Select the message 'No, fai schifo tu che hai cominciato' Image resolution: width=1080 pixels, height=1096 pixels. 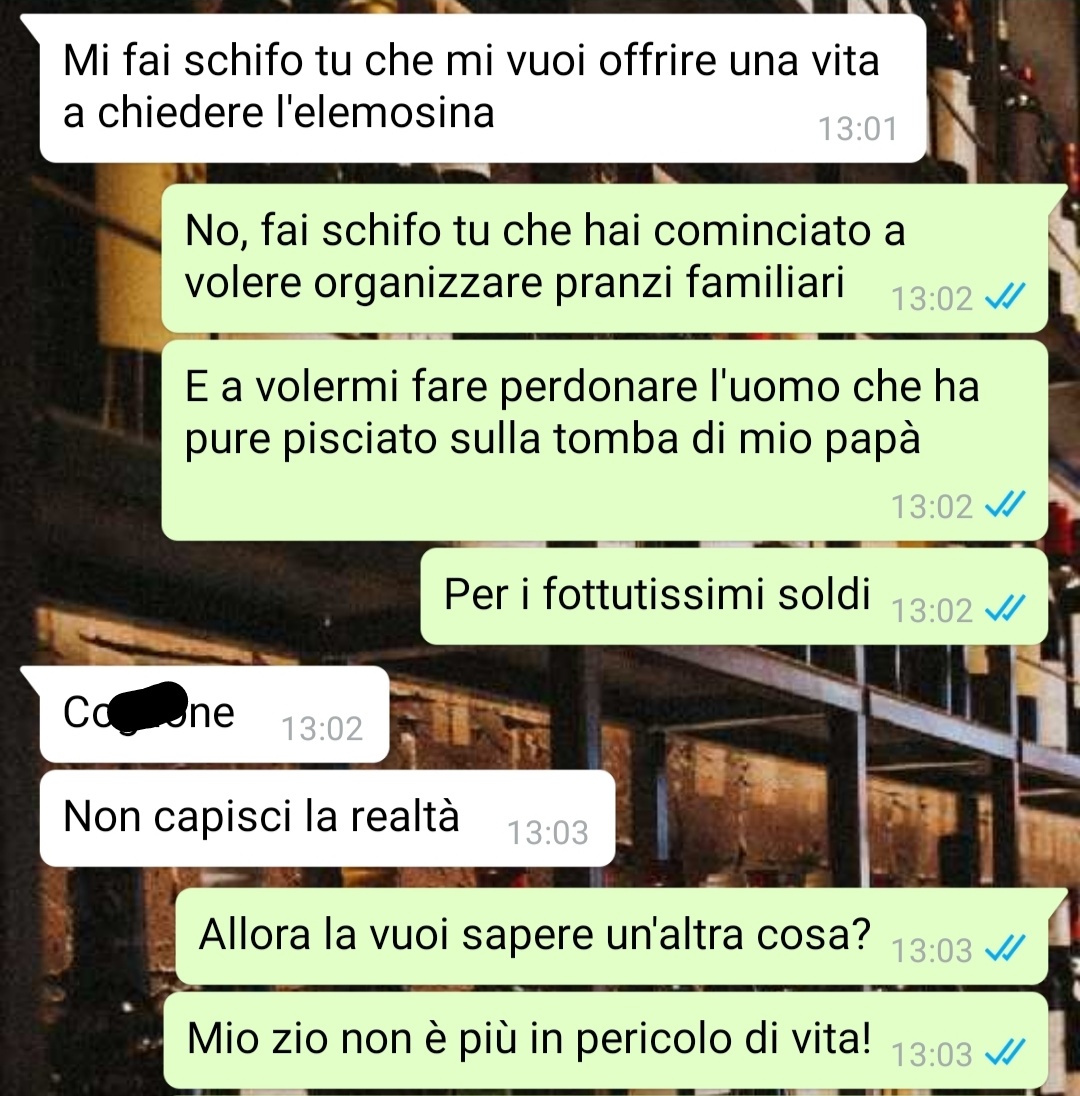coord(605,258)
